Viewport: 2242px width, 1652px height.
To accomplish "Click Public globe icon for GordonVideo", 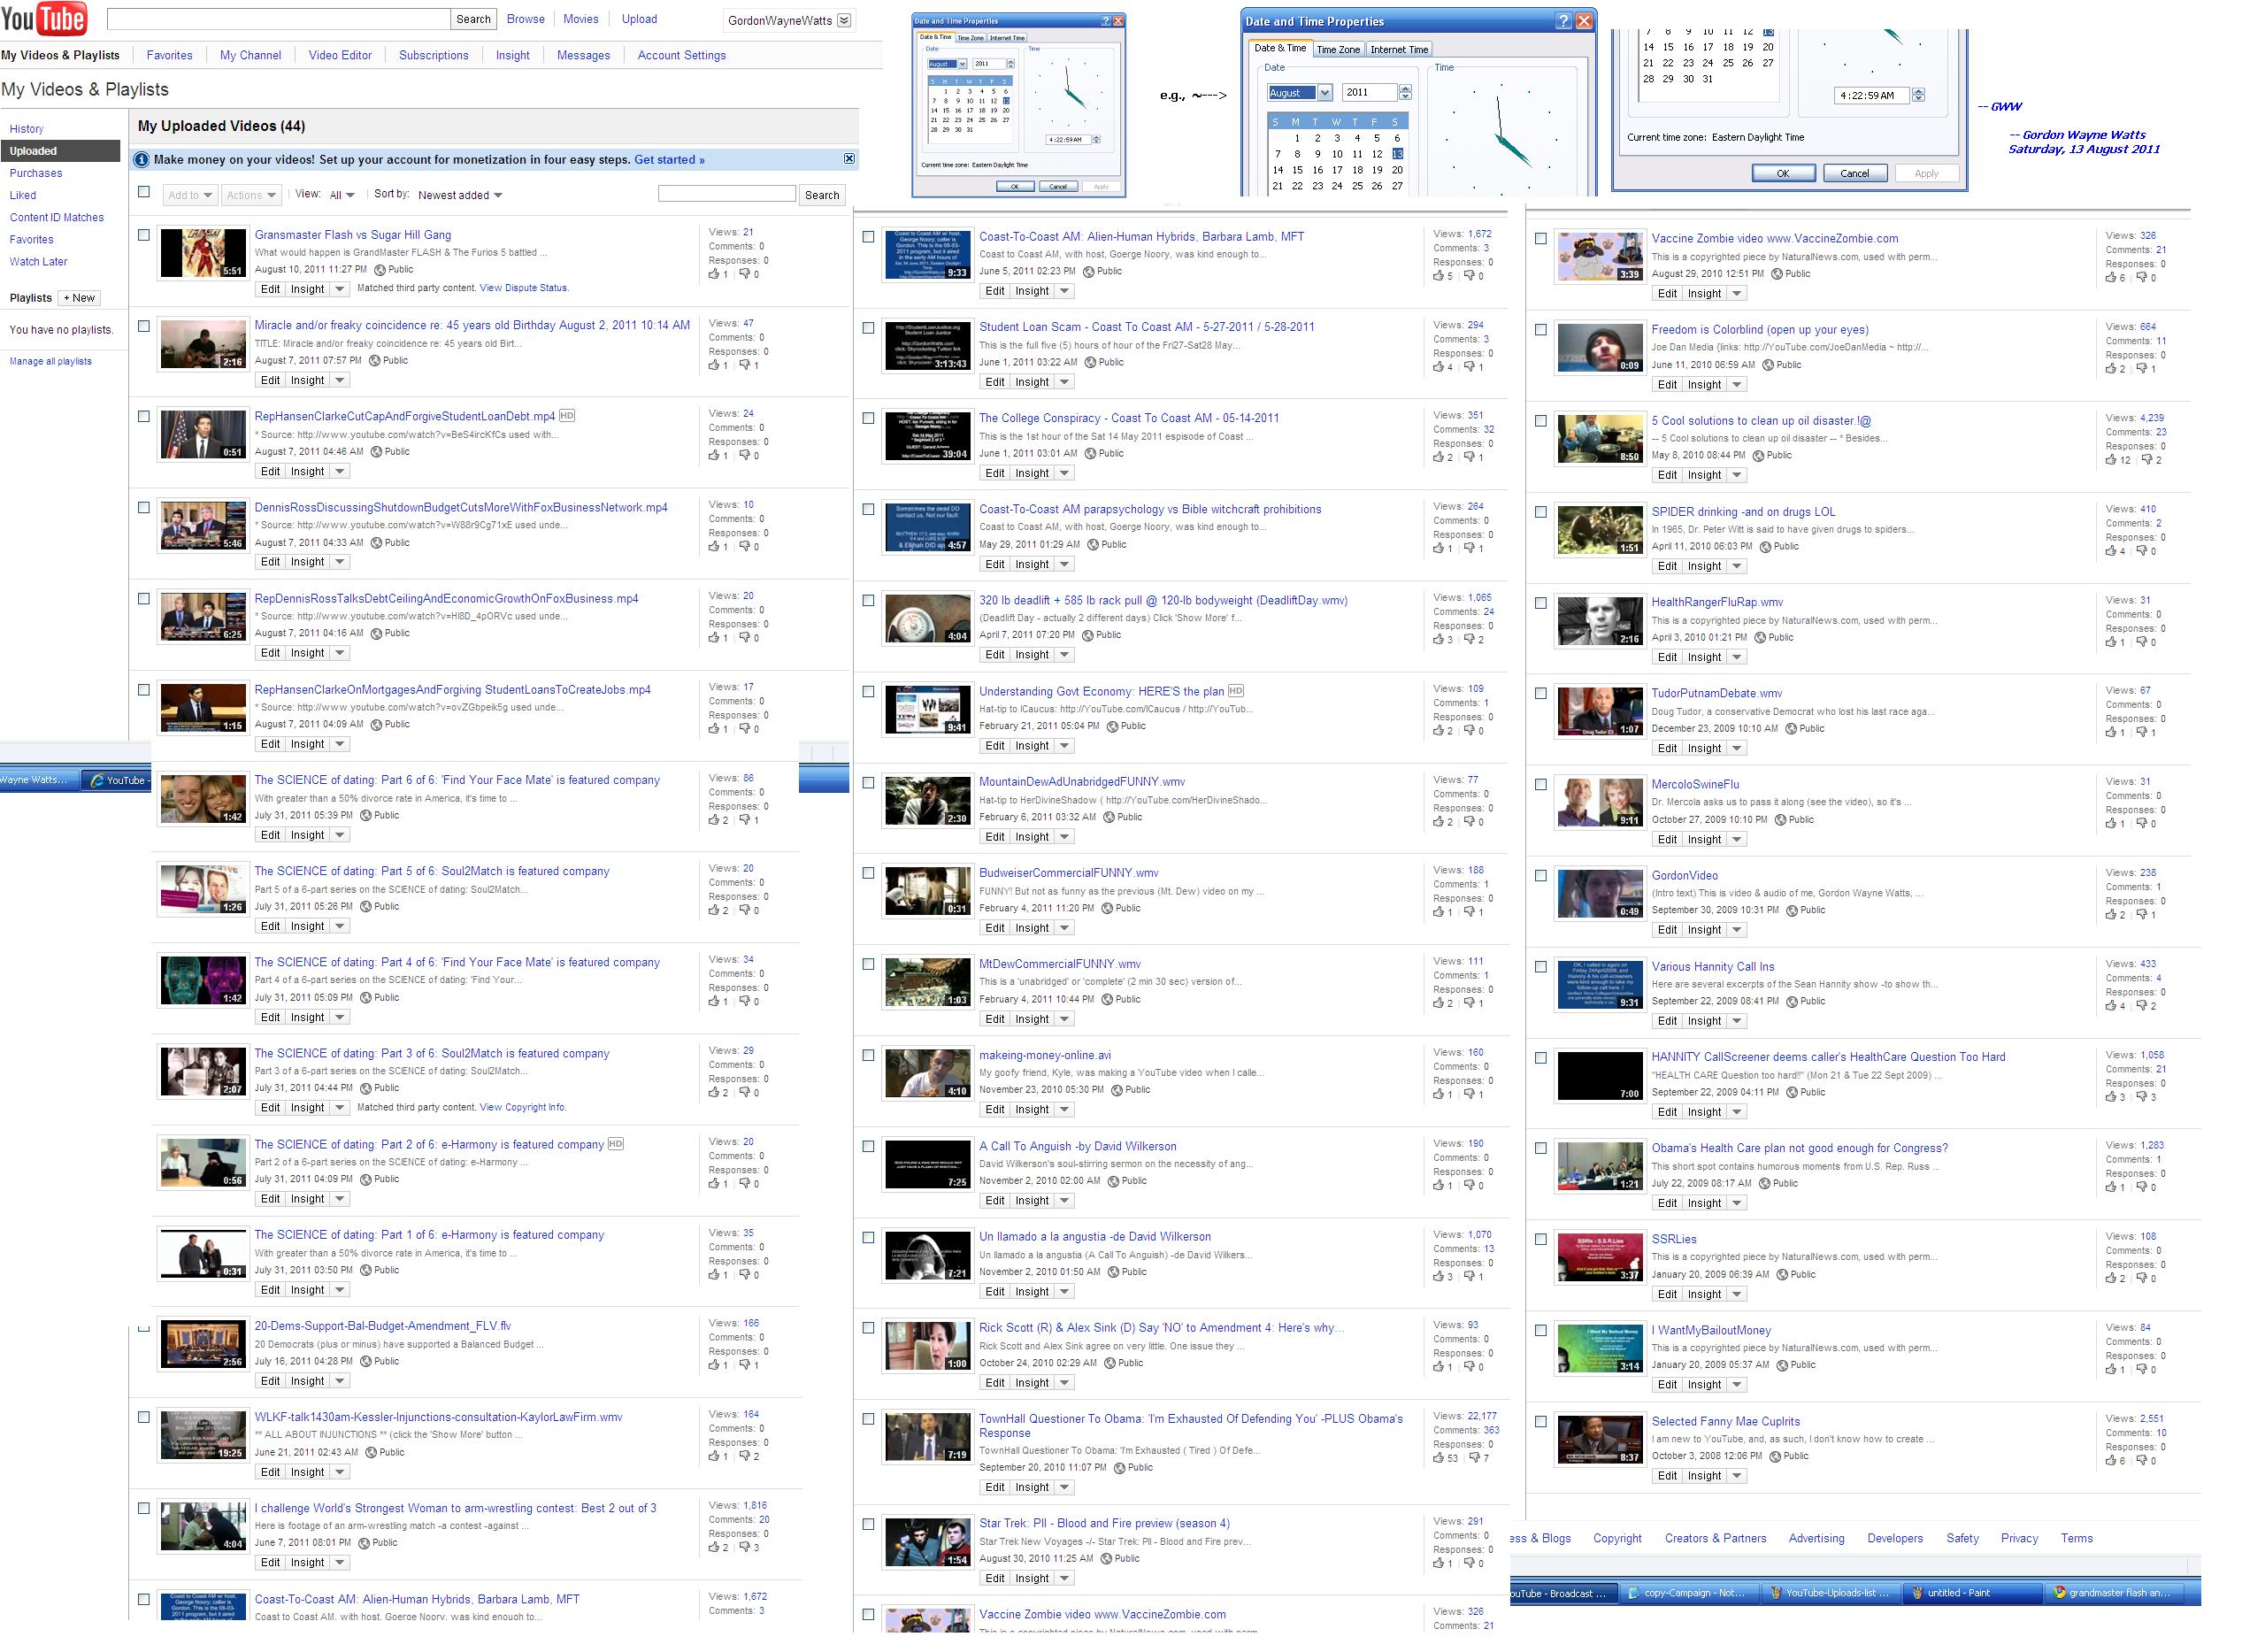I will pyautogui.click(x=1793, y=911).
